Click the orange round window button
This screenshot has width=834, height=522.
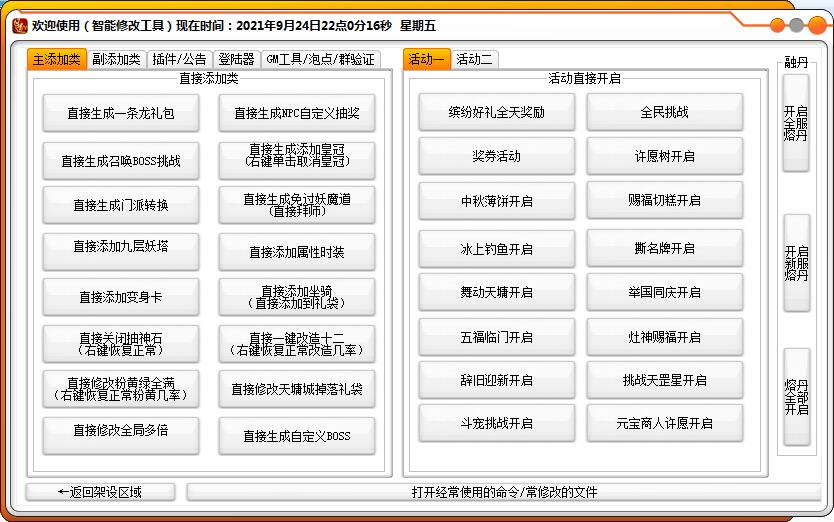pos(774,26)
